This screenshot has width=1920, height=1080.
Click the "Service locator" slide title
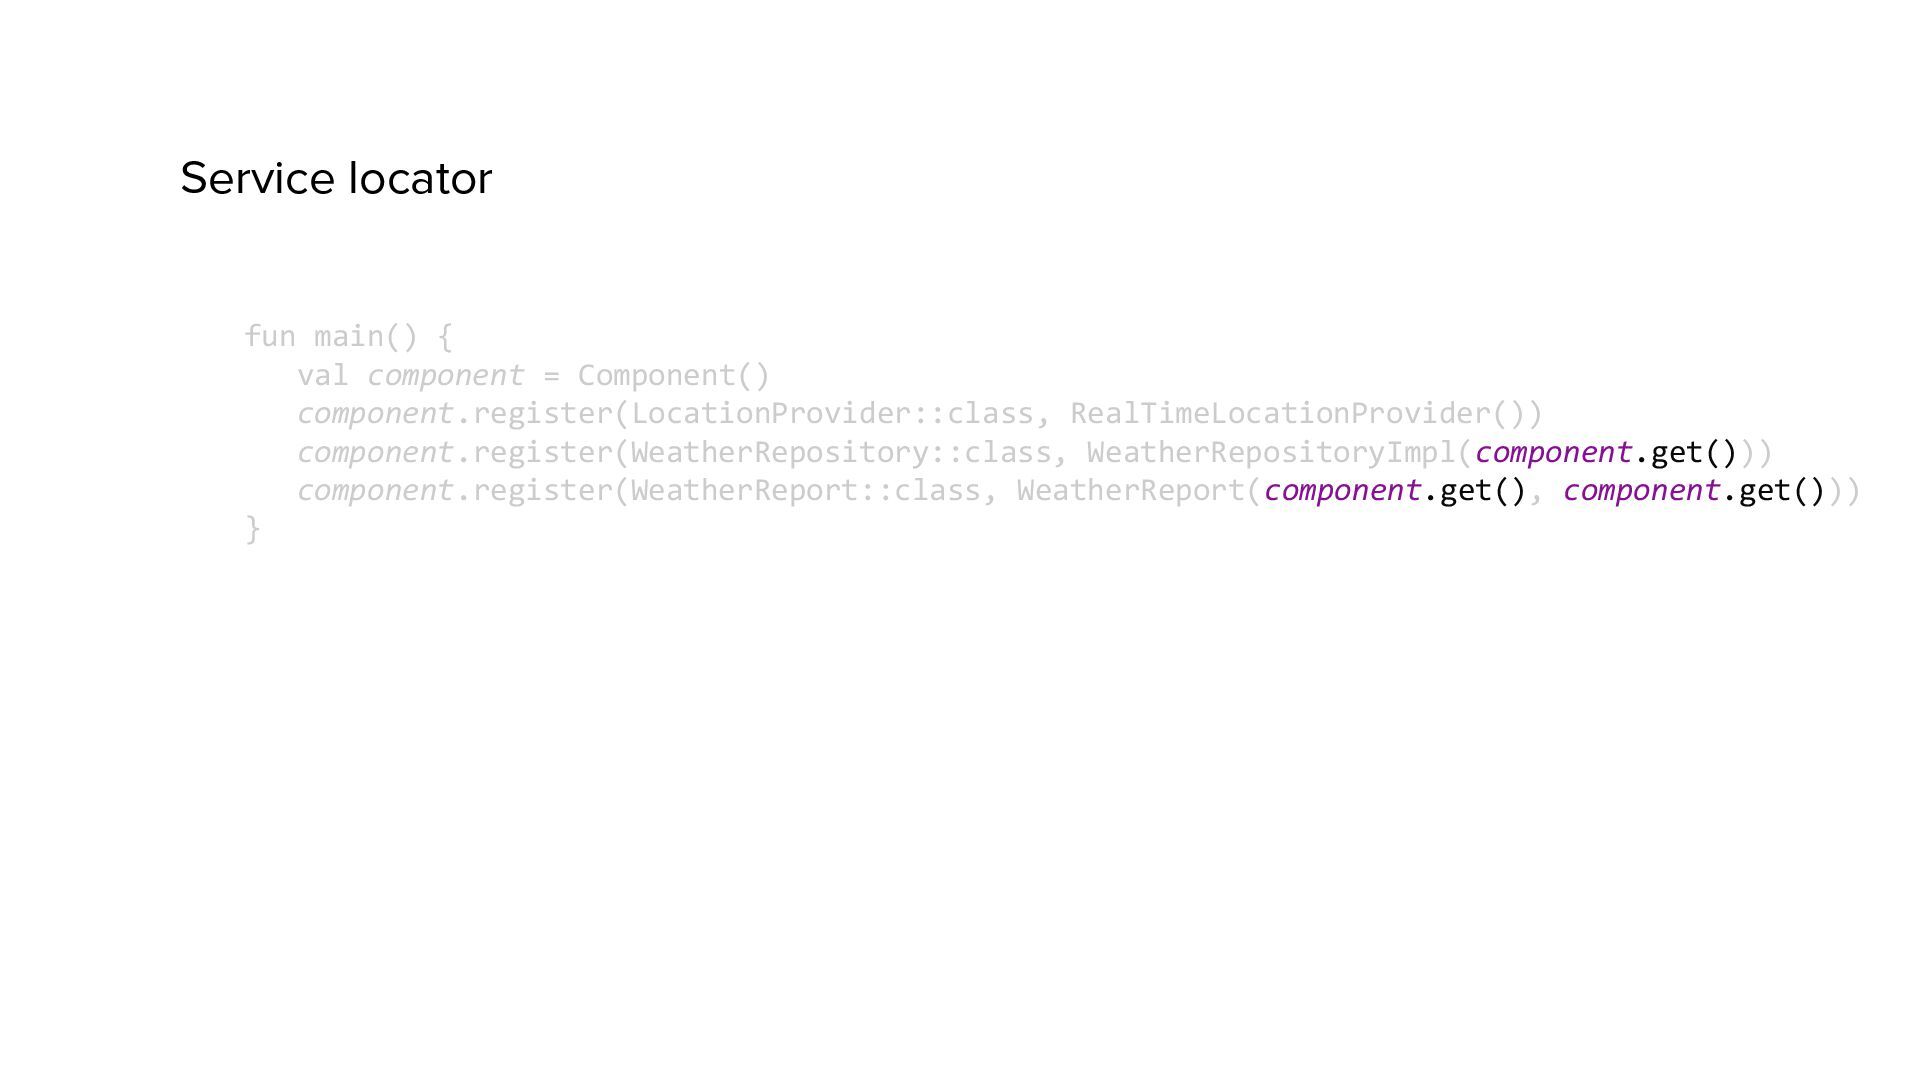tap(336, 179)
